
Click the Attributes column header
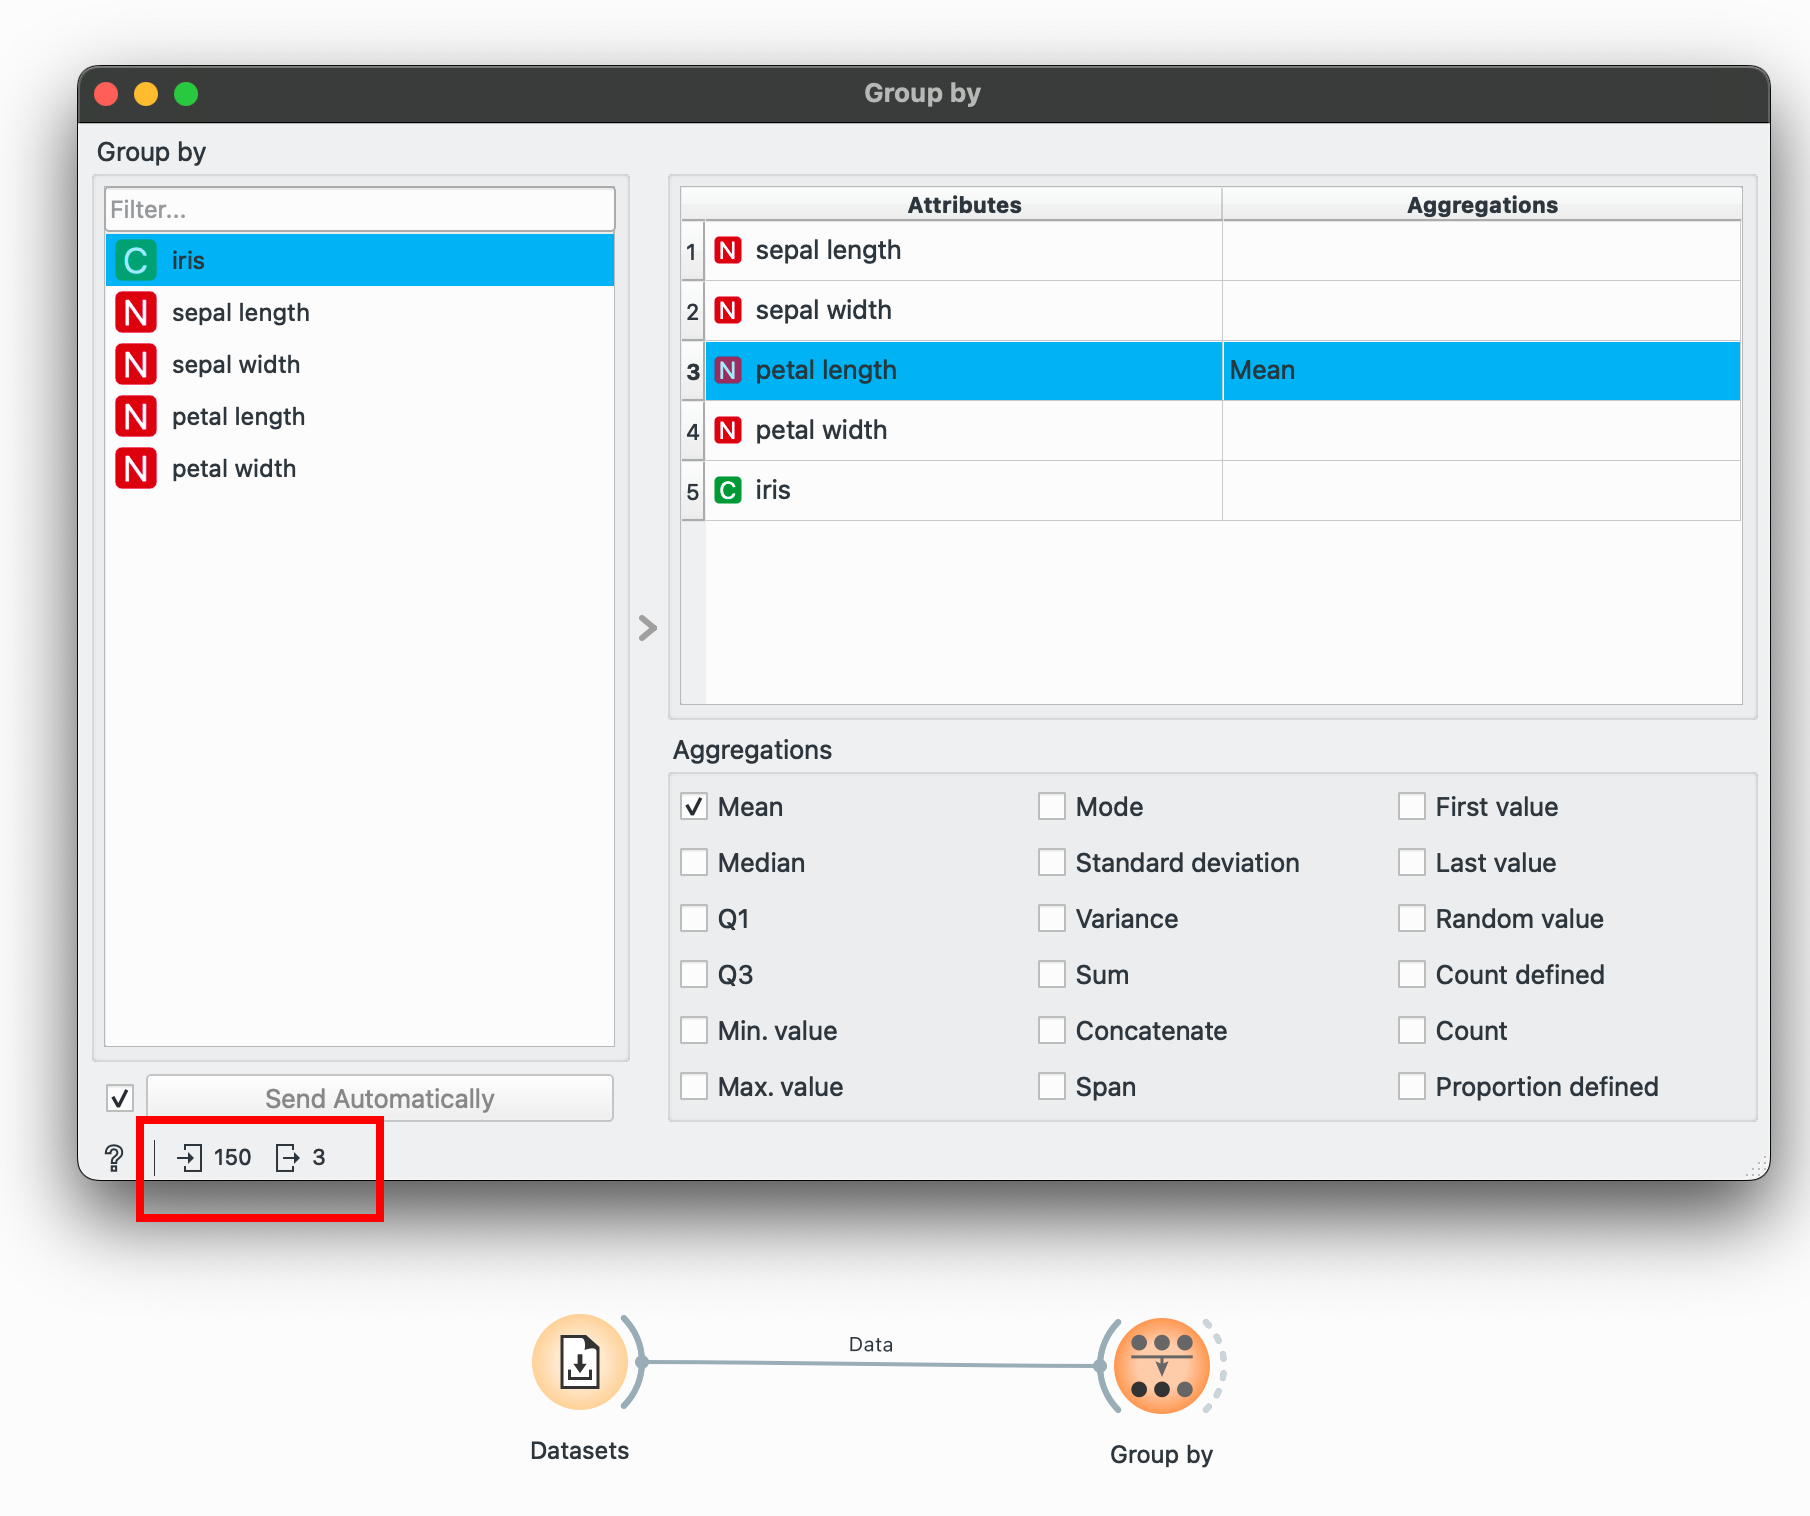click(x=963, y=205)
